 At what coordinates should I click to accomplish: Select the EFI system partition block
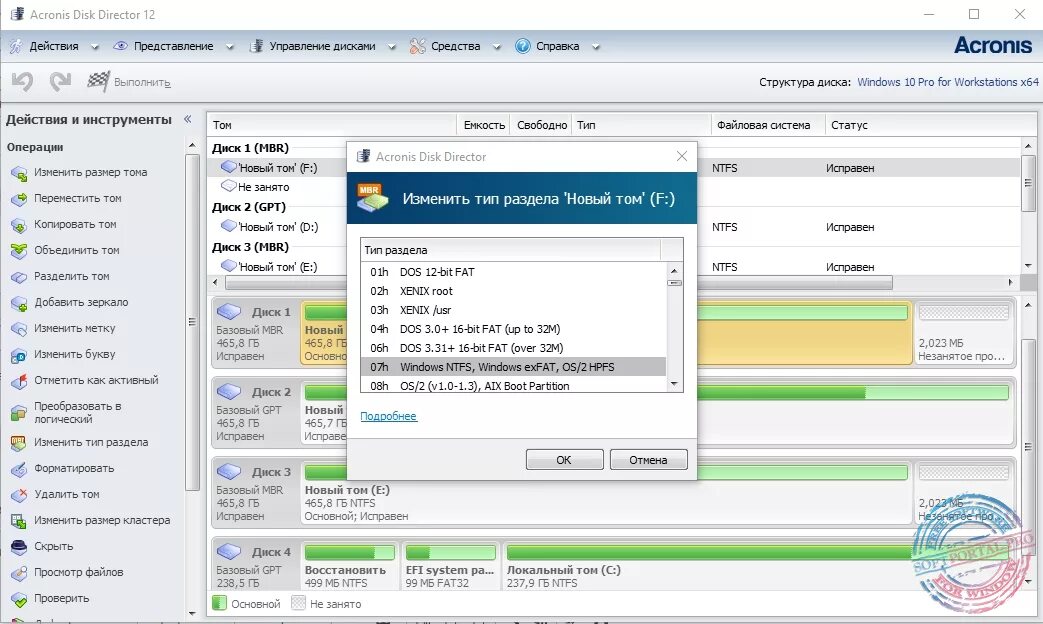pos(450,565)
